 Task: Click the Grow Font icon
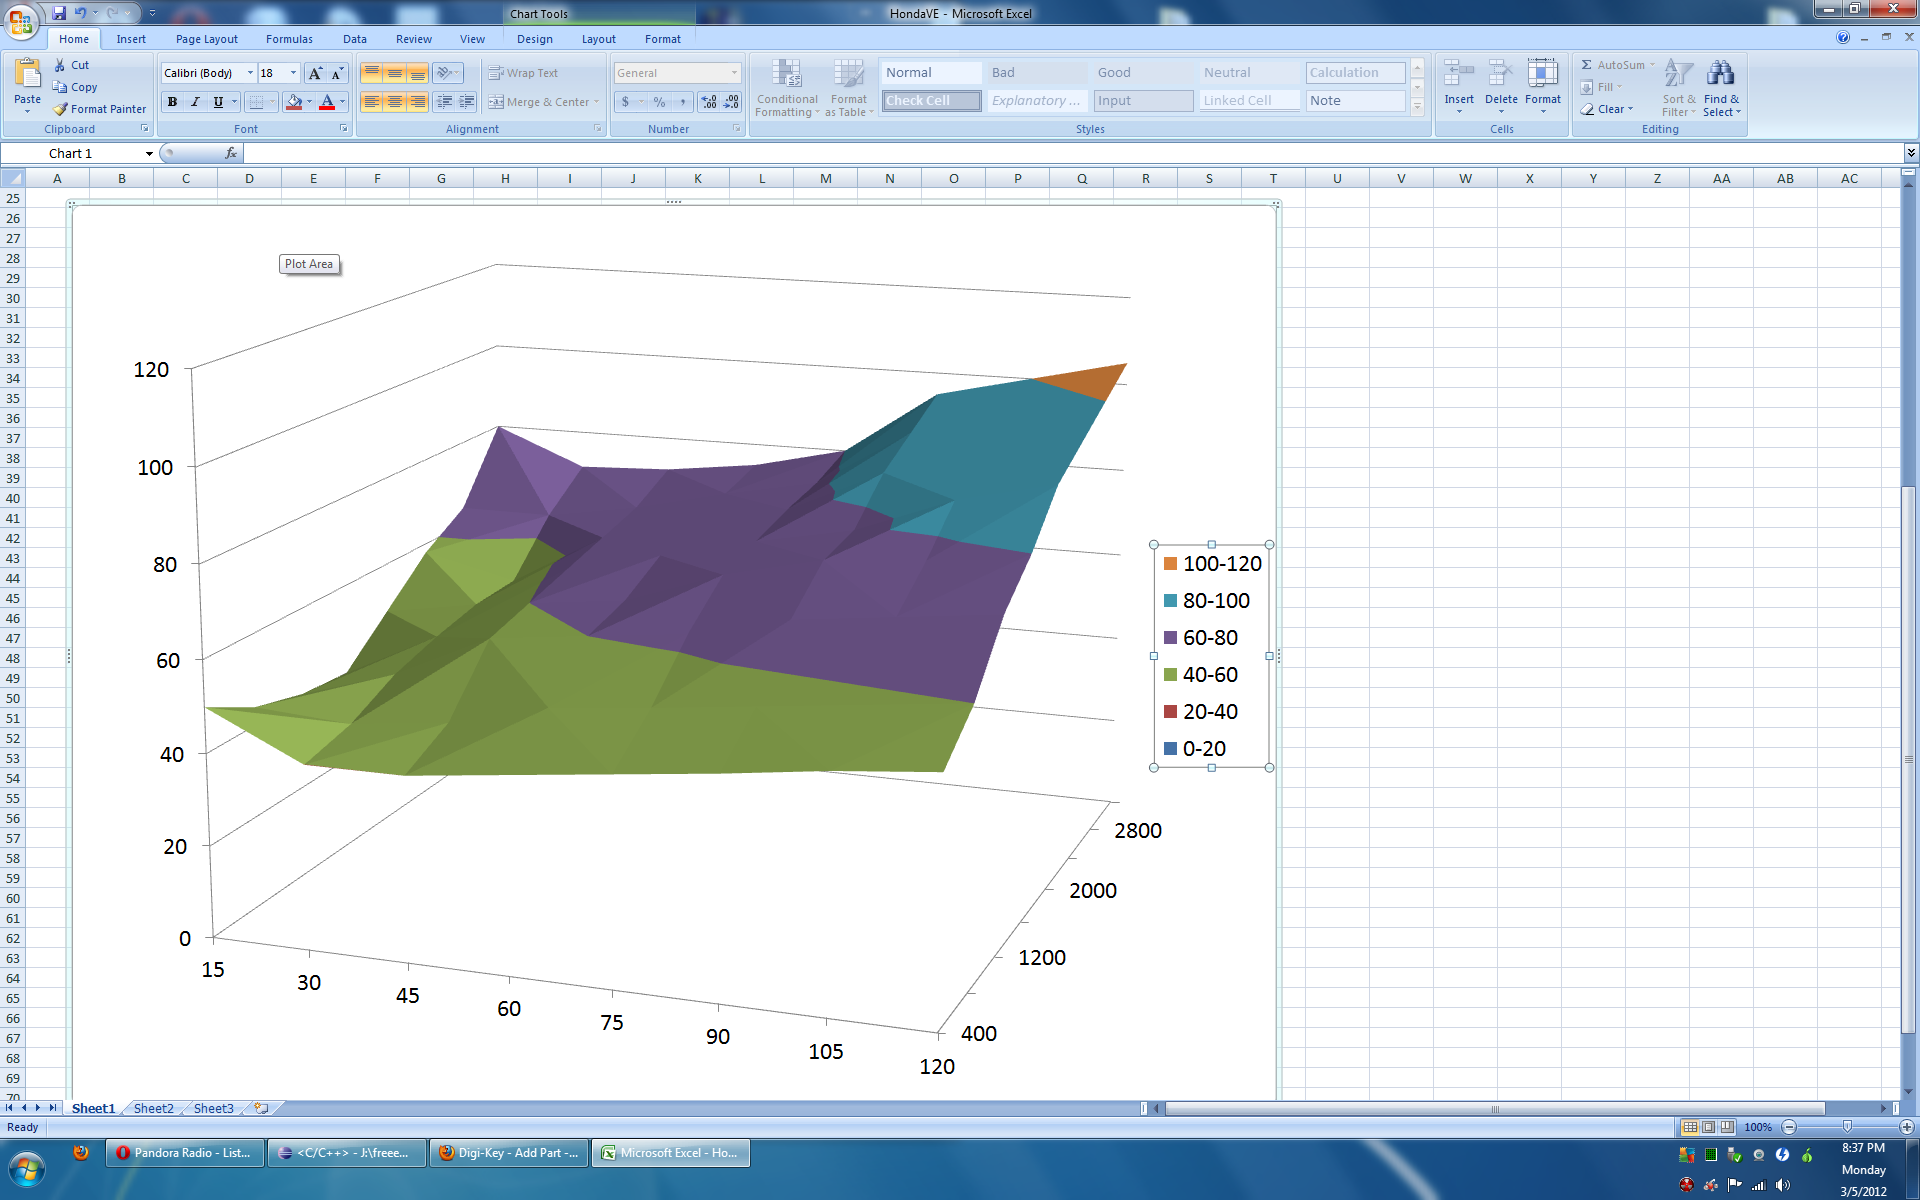click(315, 73)
